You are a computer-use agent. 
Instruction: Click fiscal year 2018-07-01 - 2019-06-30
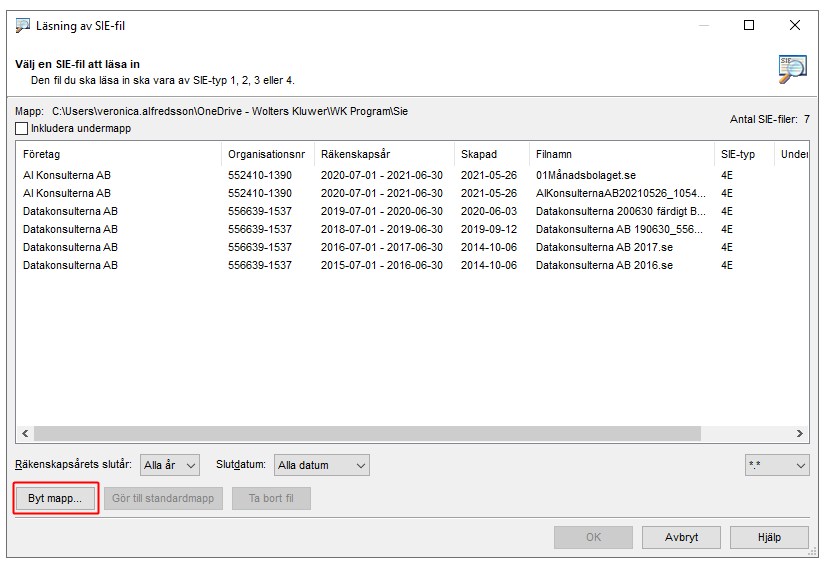[382, 229]
